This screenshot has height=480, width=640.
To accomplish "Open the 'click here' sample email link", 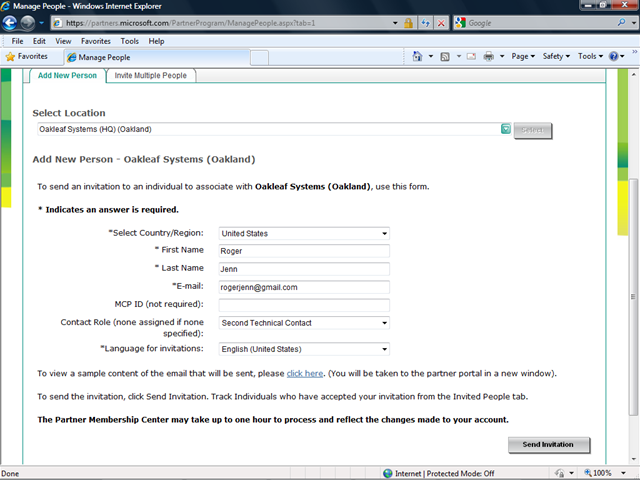I will 305,373.
